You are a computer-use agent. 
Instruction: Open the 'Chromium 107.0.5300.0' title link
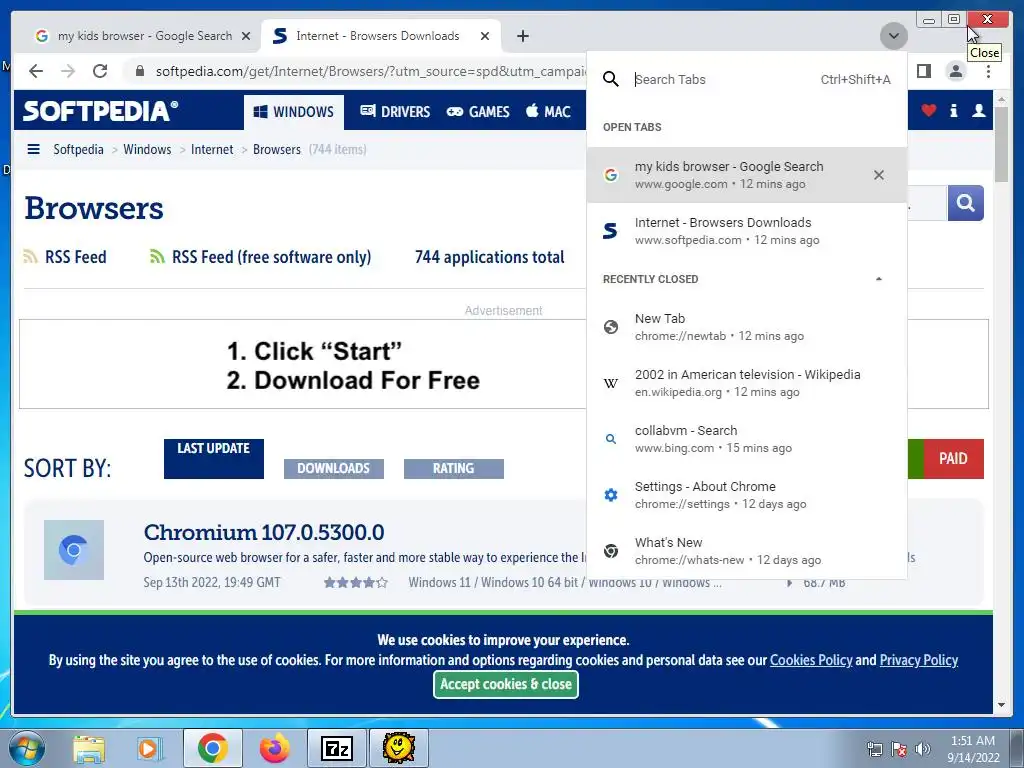click(263, 532)
